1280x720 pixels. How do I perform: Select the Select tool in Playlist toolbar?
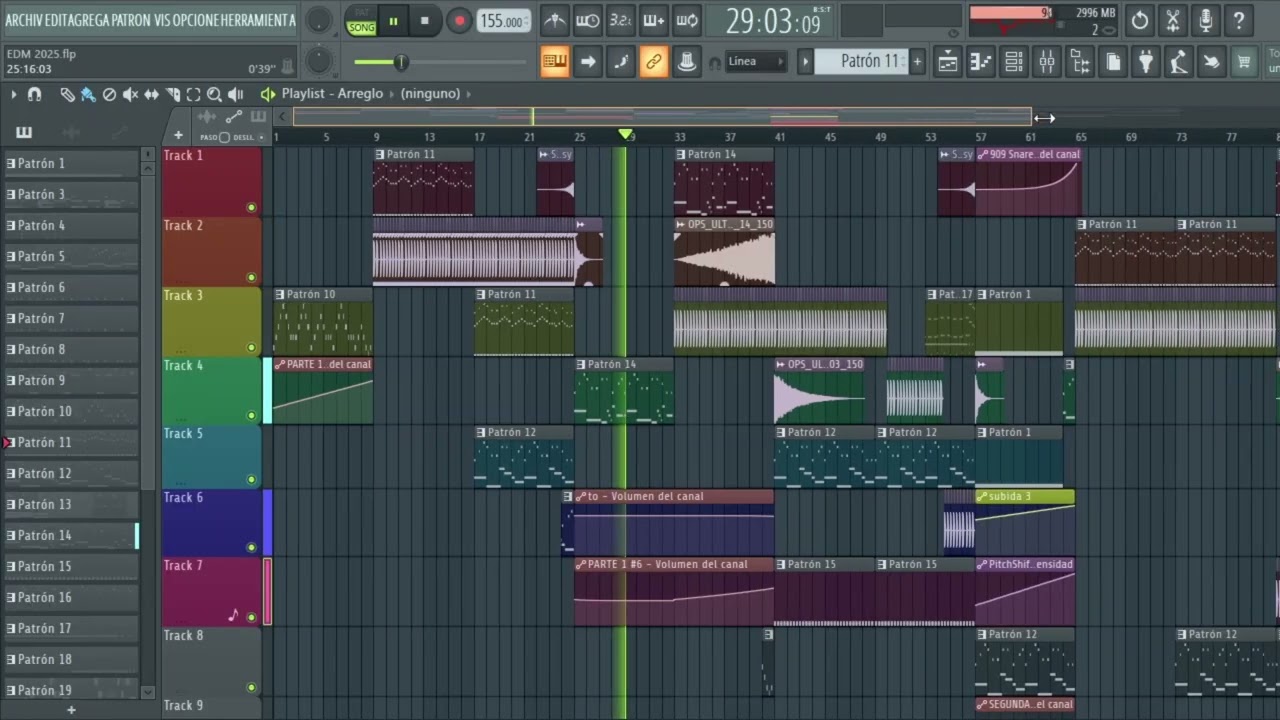[x=193, y=94]
